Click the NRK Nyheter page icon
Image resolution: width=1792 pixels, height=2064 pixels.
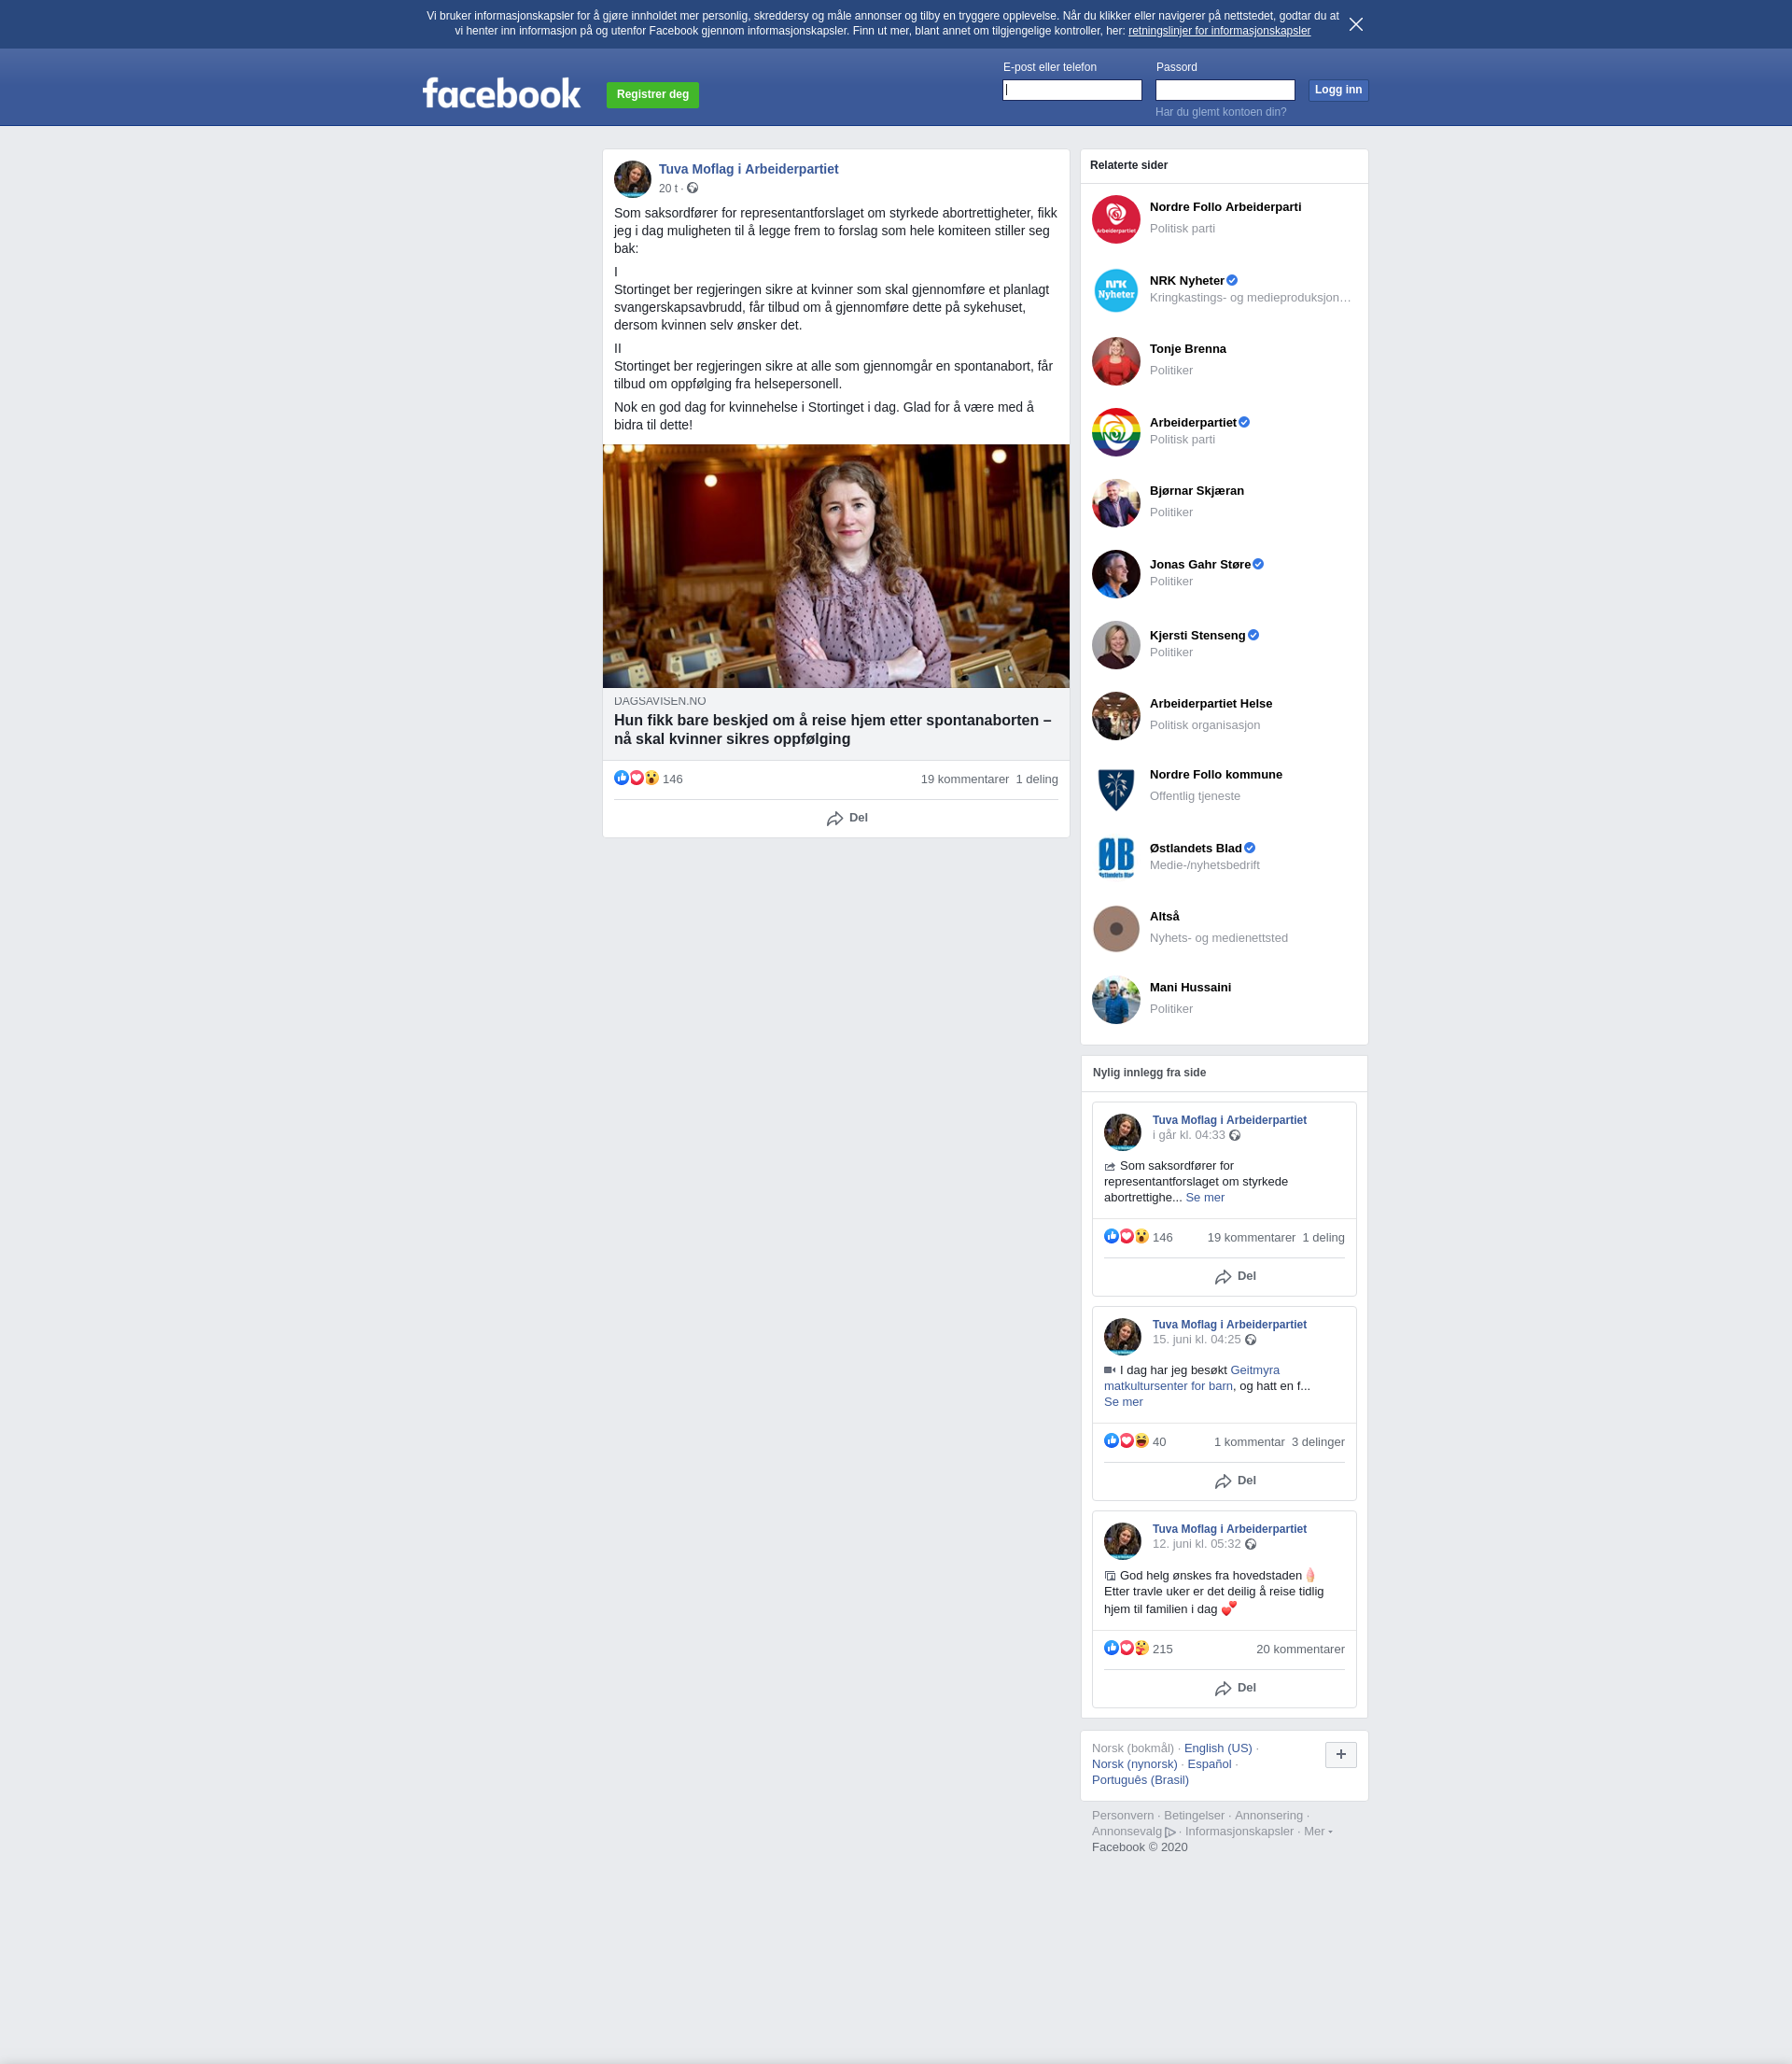[x=1115, y=290]
